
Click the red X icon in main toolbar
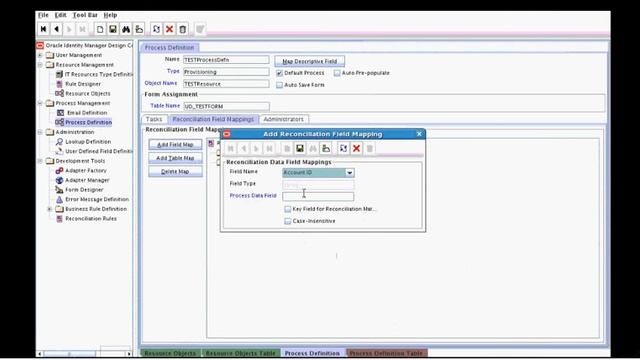169,29
